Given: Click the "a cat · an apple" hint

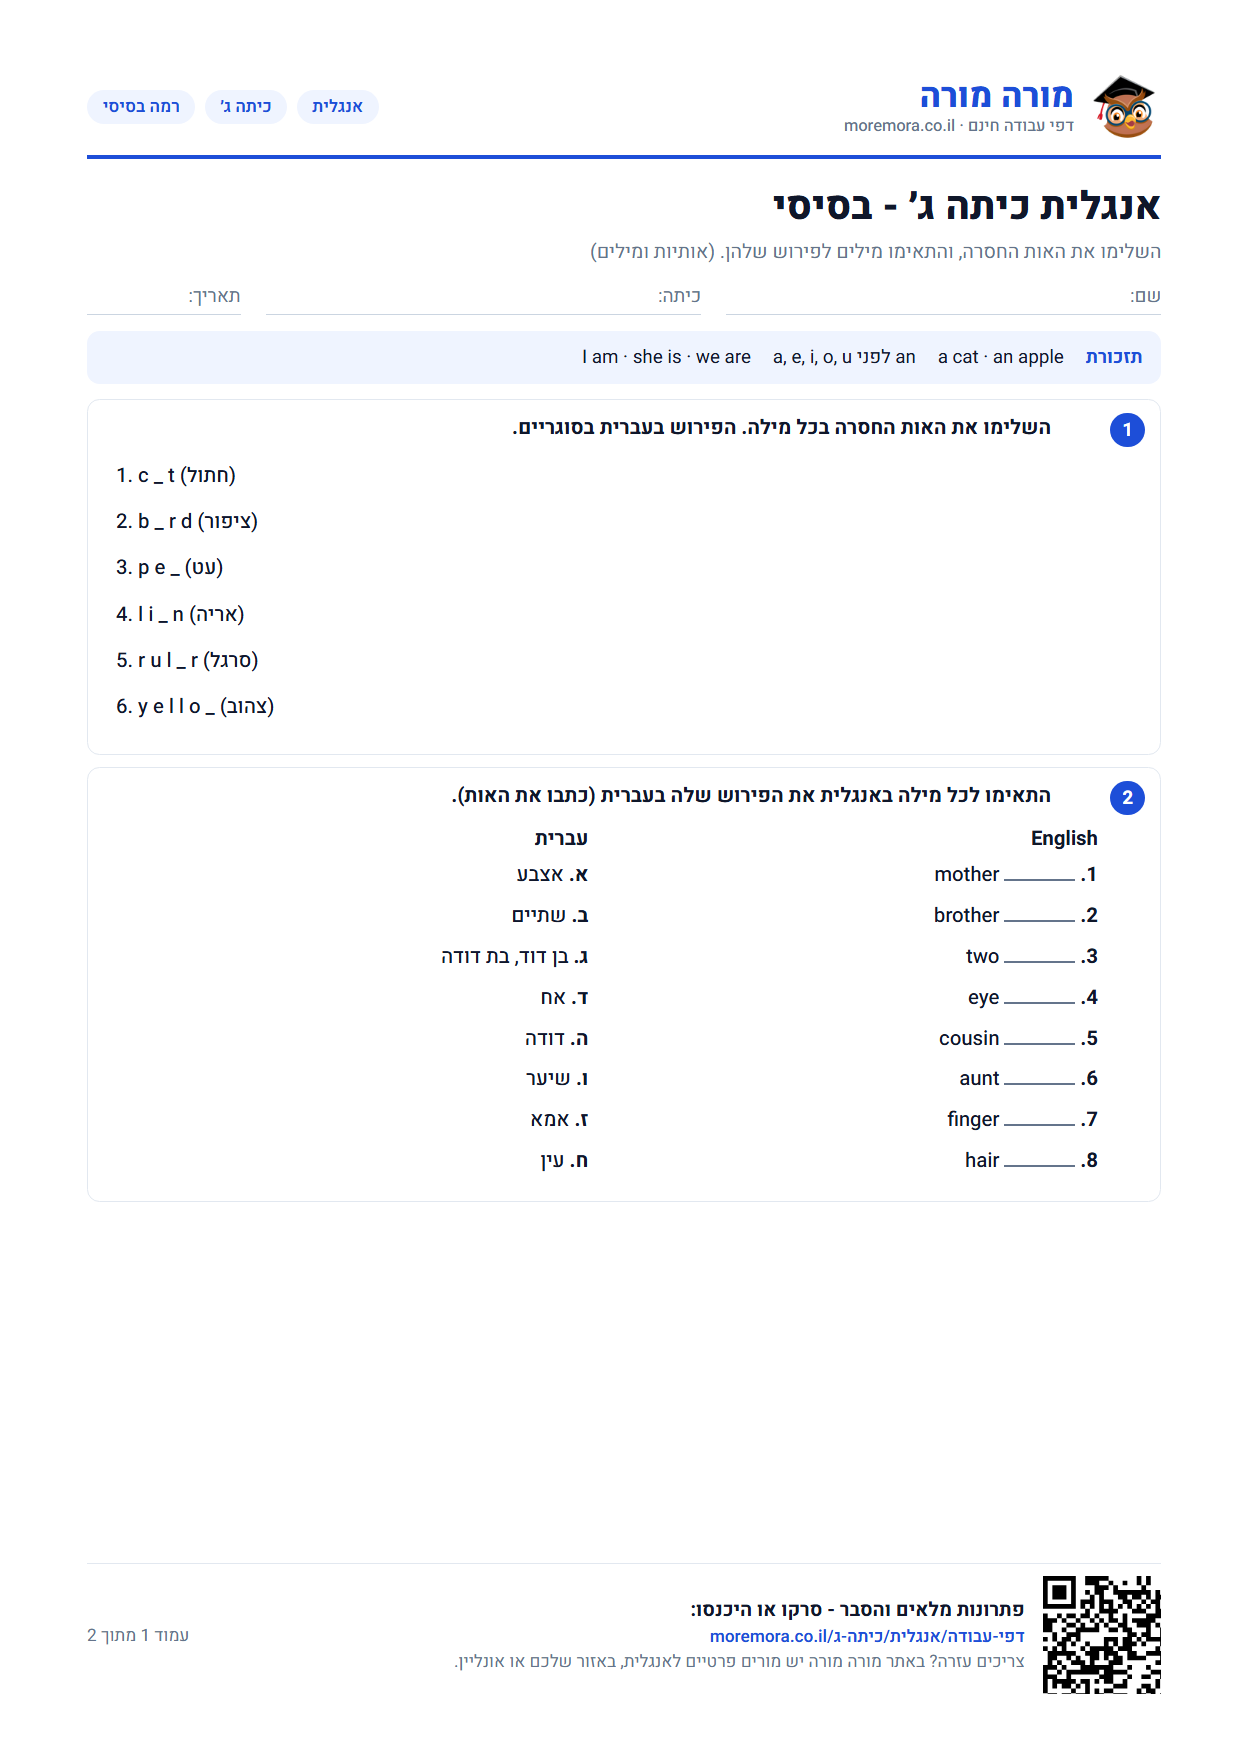Looking at the screenshot, I should (x=1001, y=357).
